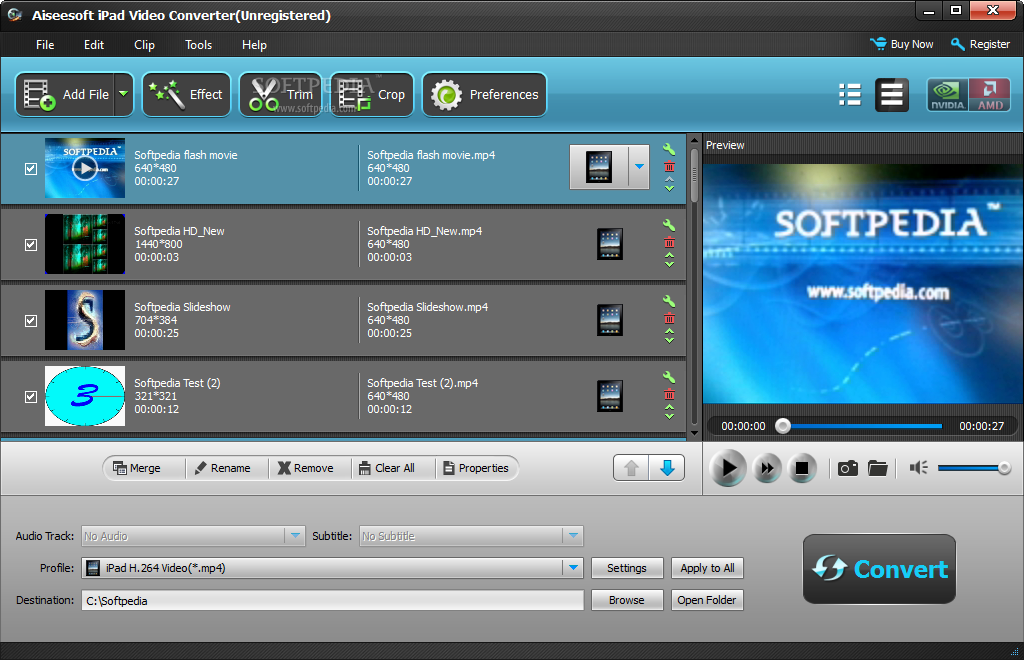The width and height of the screenshot is (1024, 660).
Task: Open the Tools menu
Action: 199,44
